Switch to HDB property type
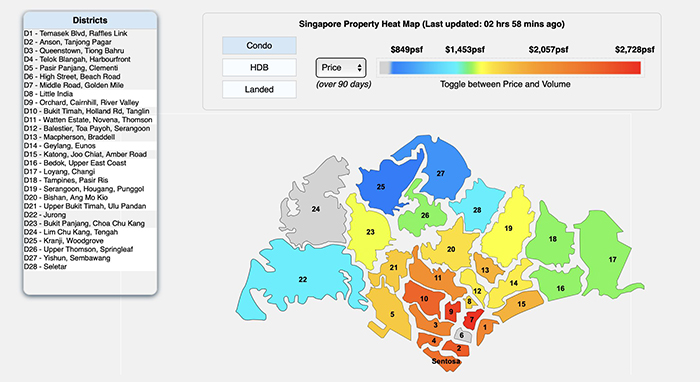The height and width of the screenshot is (382, 700). (259, 67)
